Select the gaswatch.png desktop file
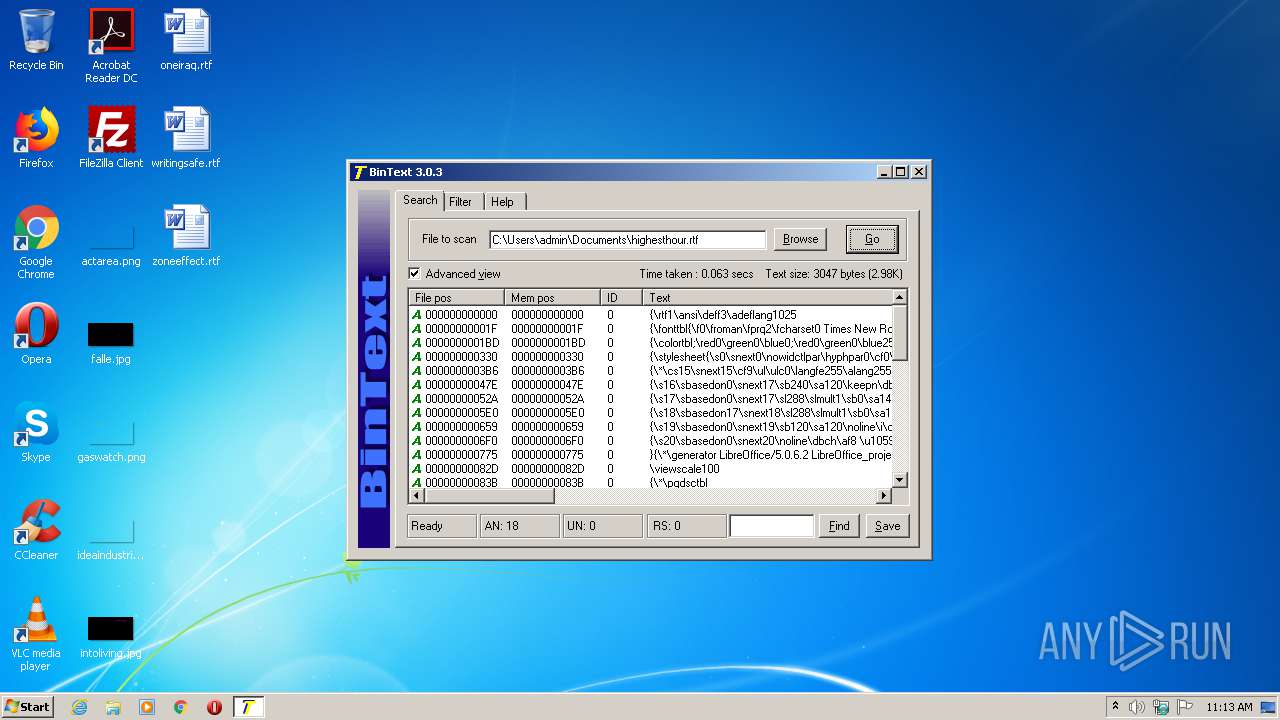The width and height of the screenshot is (1280, 720). click(111, 441)
